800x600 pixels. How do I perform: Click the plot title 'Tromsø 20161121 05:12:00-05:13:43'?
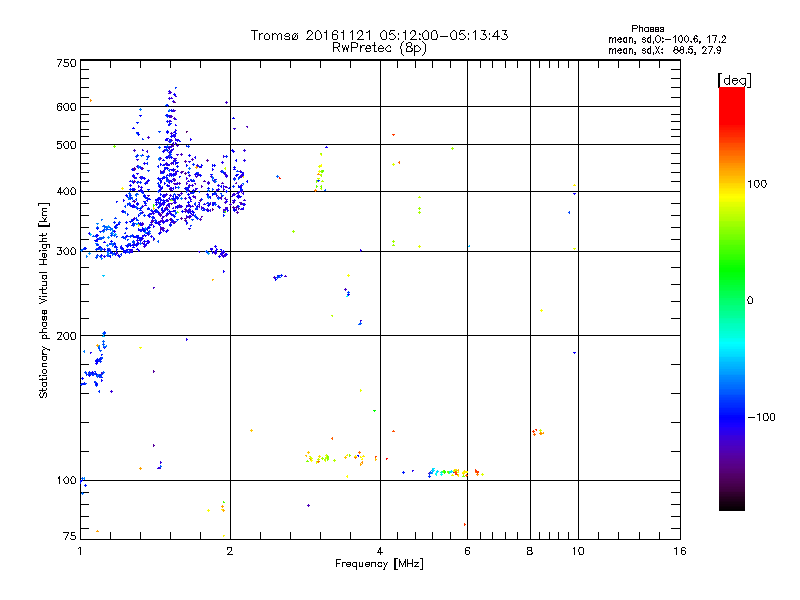click(x=379, y=35)
